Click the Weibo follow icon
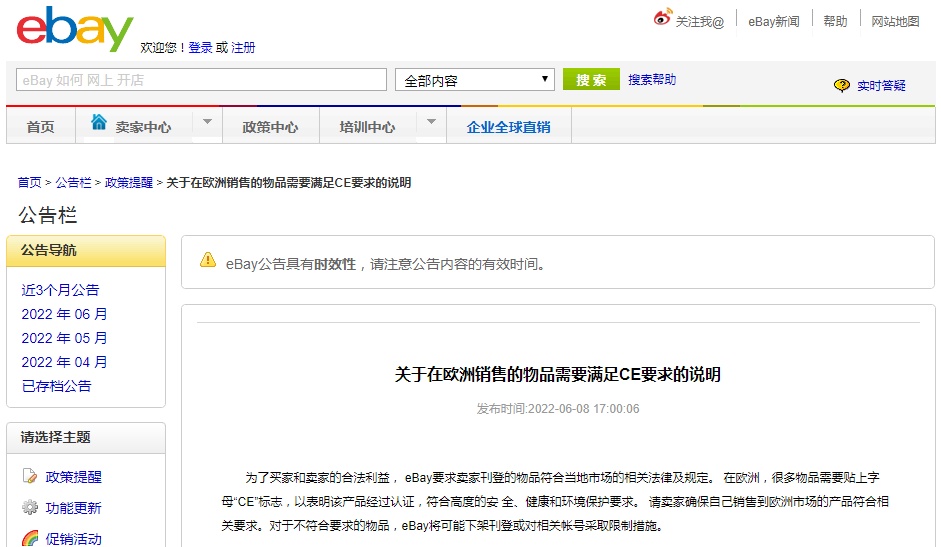 pyautogui.click(x=663, y=17)
